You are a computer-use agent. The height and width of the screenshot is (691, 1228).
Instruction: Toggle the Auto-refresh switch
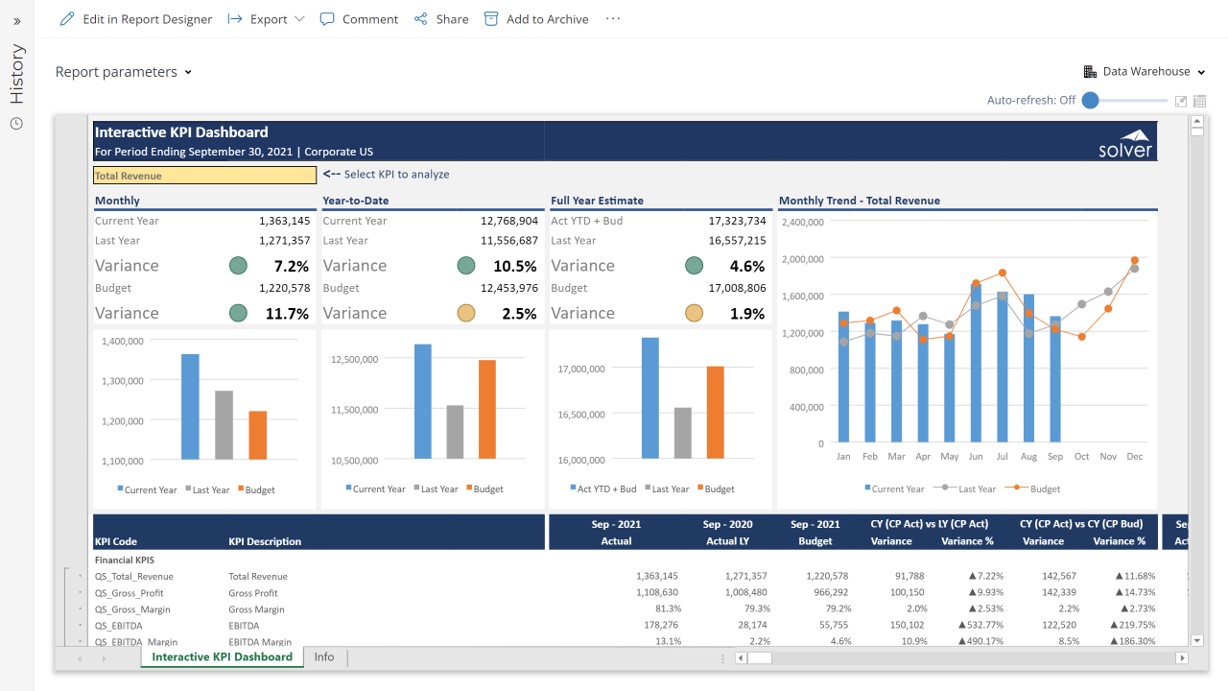coord(1091,100)
